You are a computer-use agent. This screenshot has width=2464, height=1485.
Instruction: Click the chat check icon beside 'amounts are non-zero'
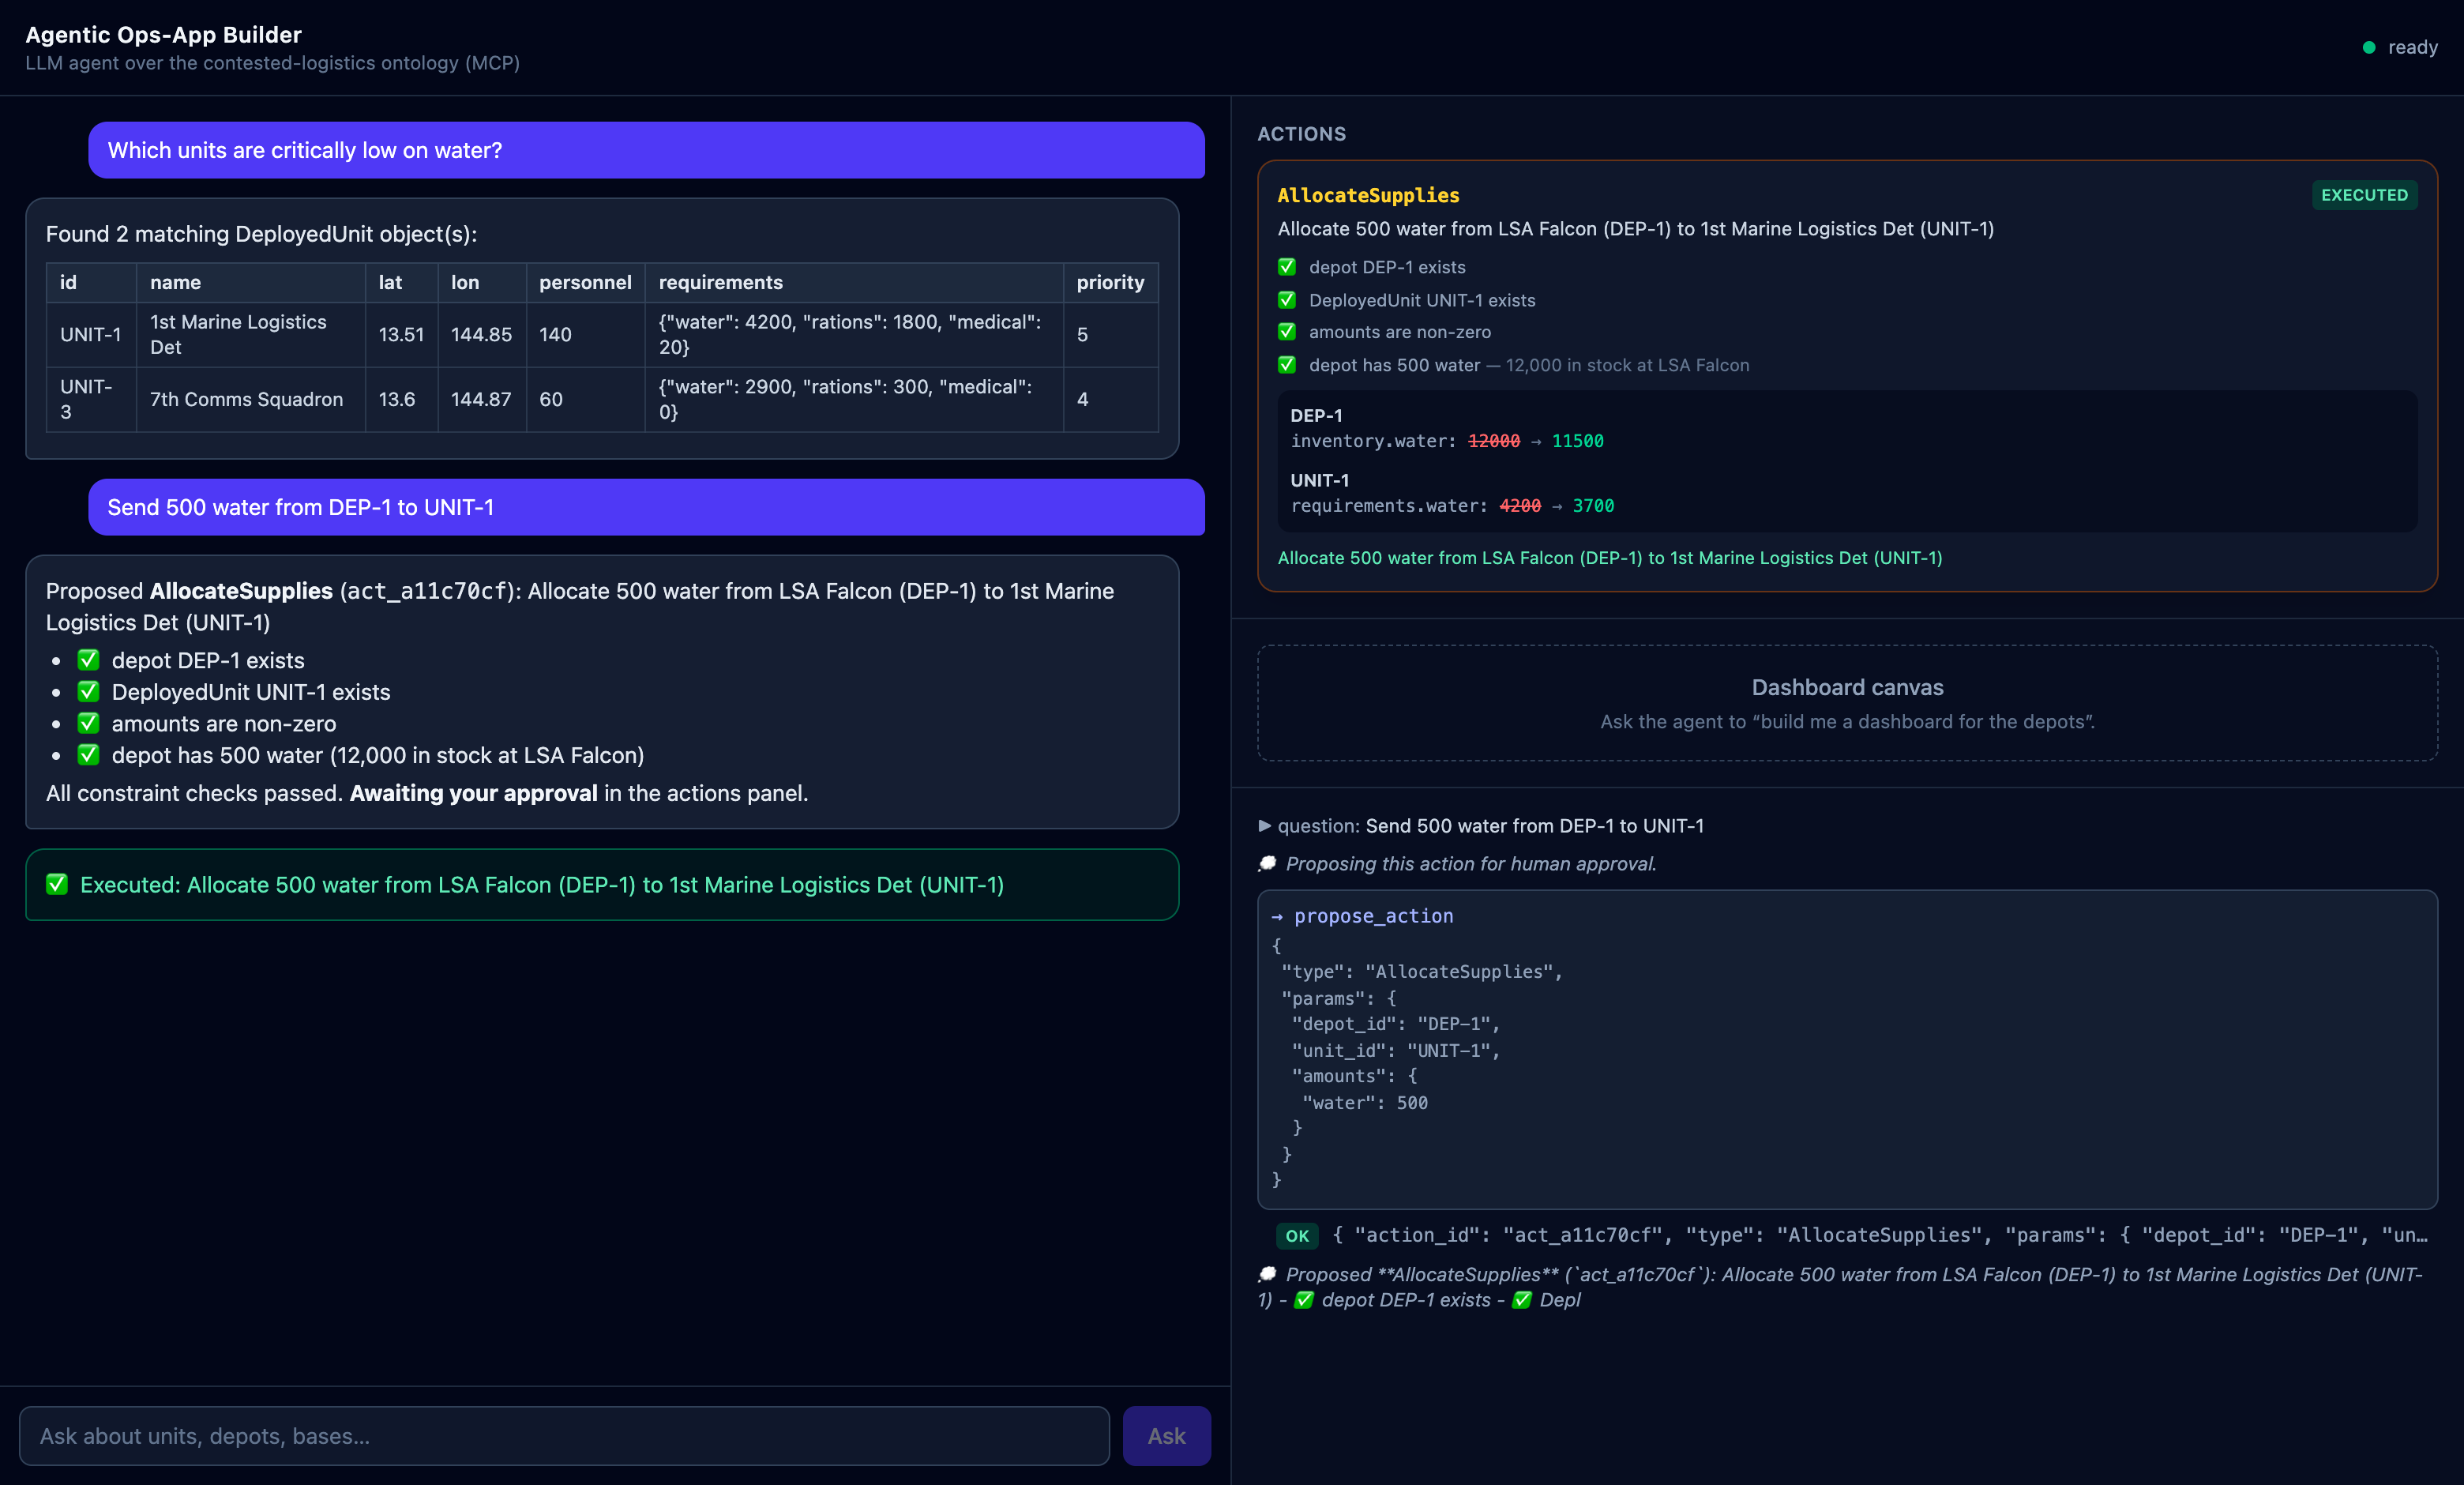(89, 723)
